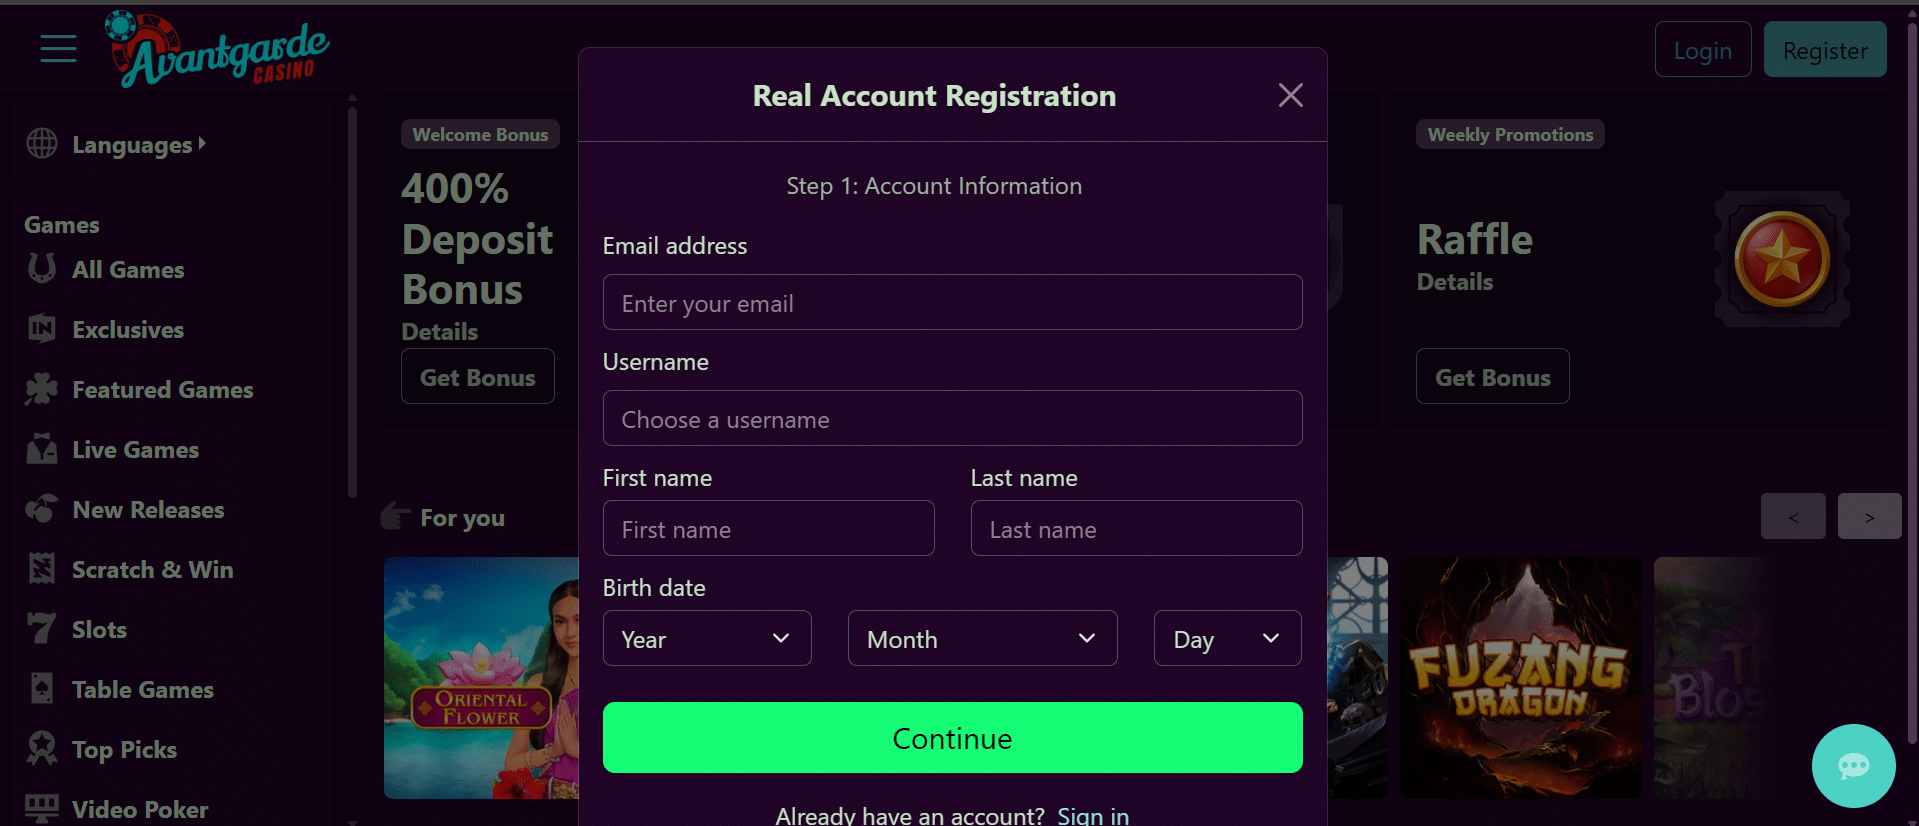This screenshot has width=1919, height=826.
Task: Open the birth Day dropdown
Action: click(1227, 639)
